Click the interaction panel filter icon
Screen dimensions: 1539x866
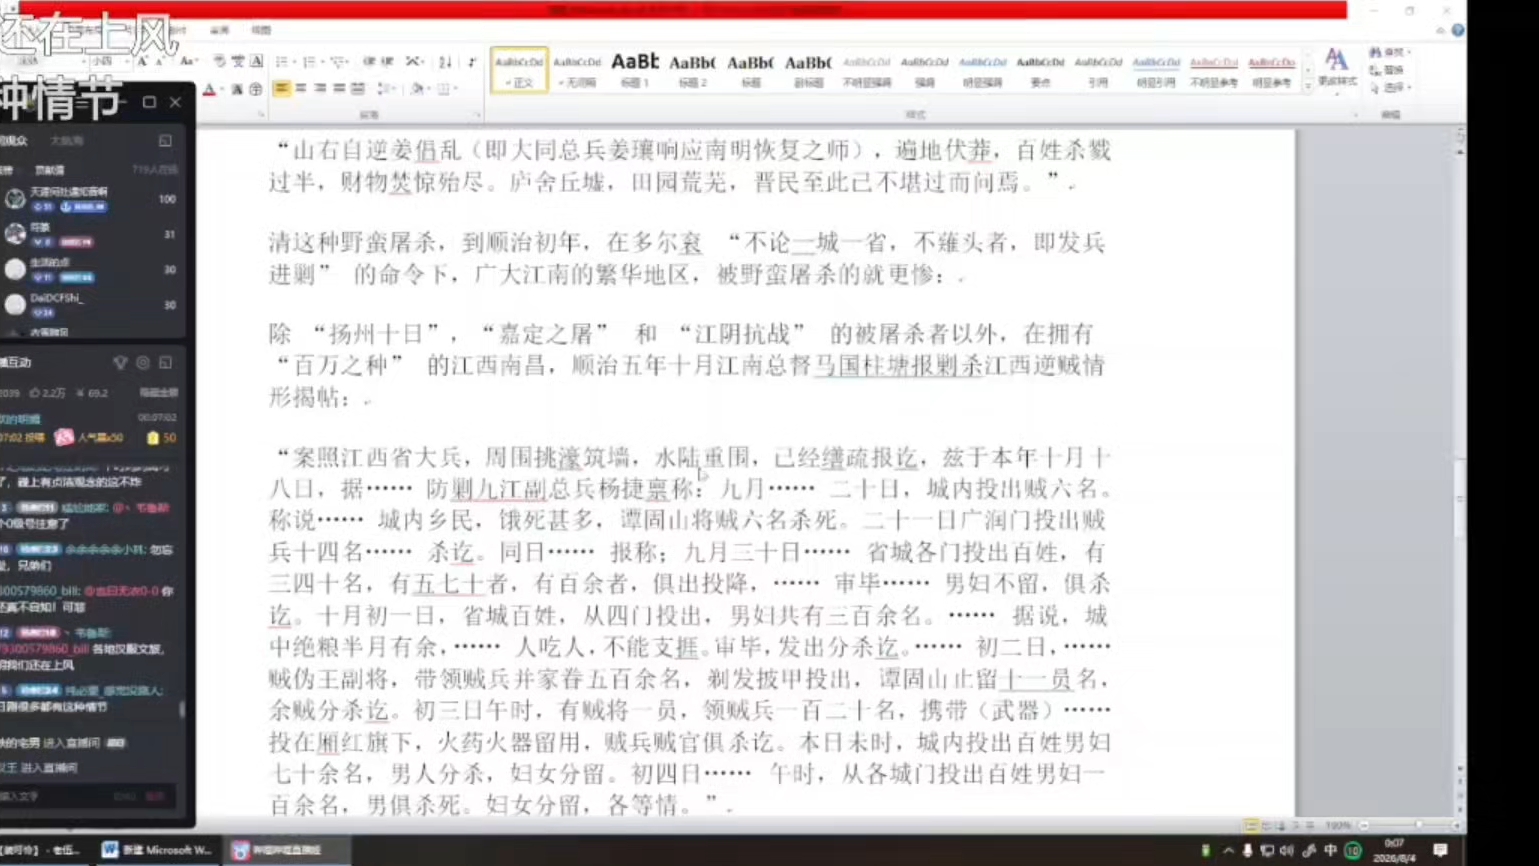coord(120,363)
